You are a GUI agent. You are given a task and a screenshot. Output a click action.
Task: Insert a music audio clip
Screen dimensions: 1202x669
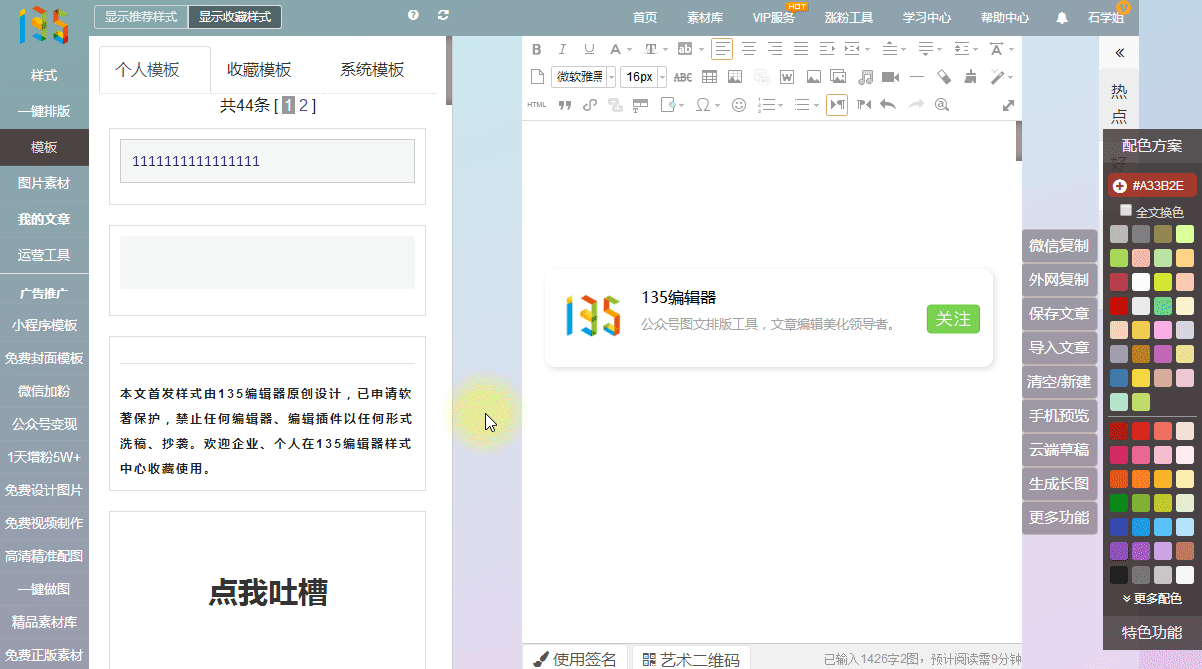[x=865, y=77]
